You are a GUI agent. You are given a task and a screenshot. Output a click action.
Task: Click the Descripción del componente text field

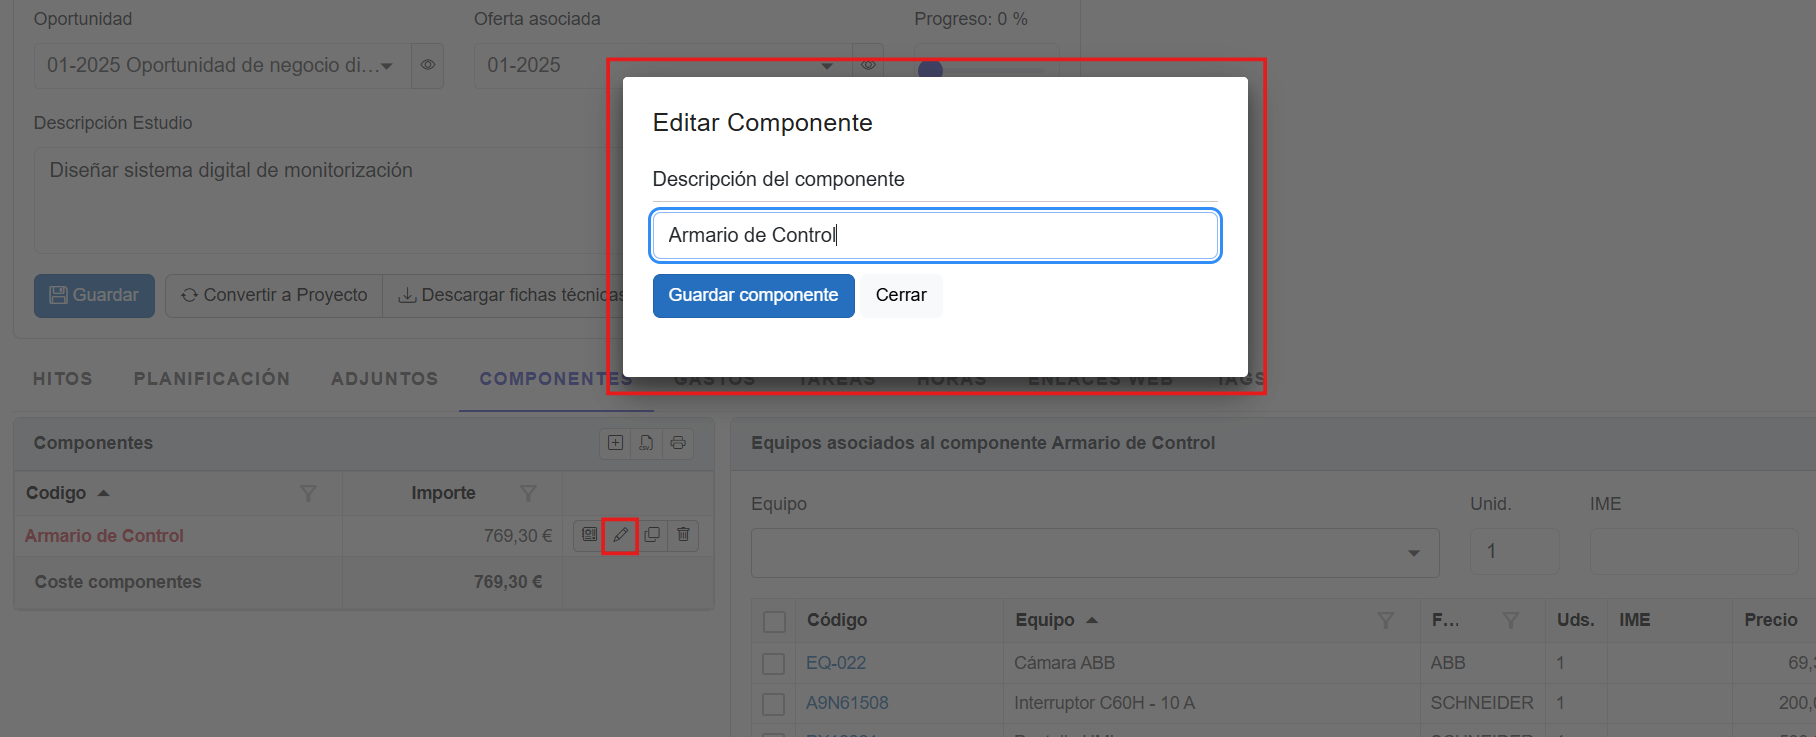tap(935, 235)
